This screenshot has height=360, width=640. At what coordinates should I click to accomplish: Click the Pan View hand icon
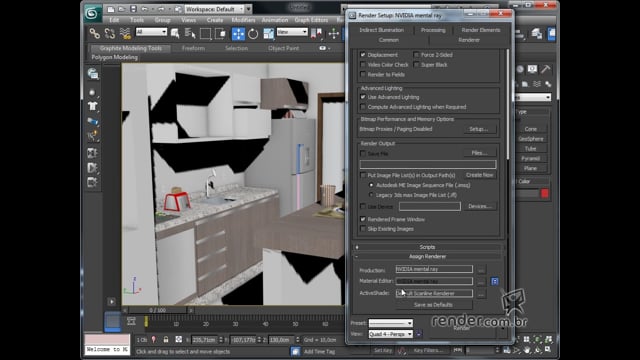pyautogui.click(x=527, y=350)
